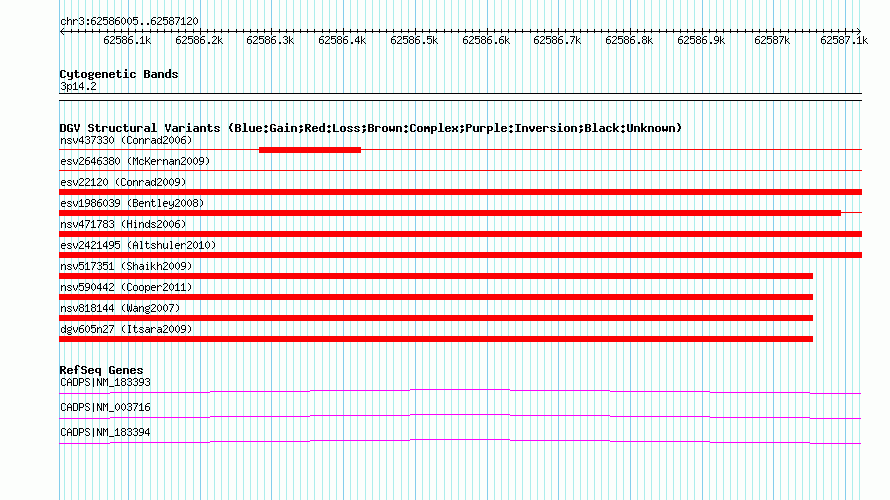This screenshot has width=890, height=500.
Task: Select esv1986039 (Bentley2008) label
Action: pos(132,203)
